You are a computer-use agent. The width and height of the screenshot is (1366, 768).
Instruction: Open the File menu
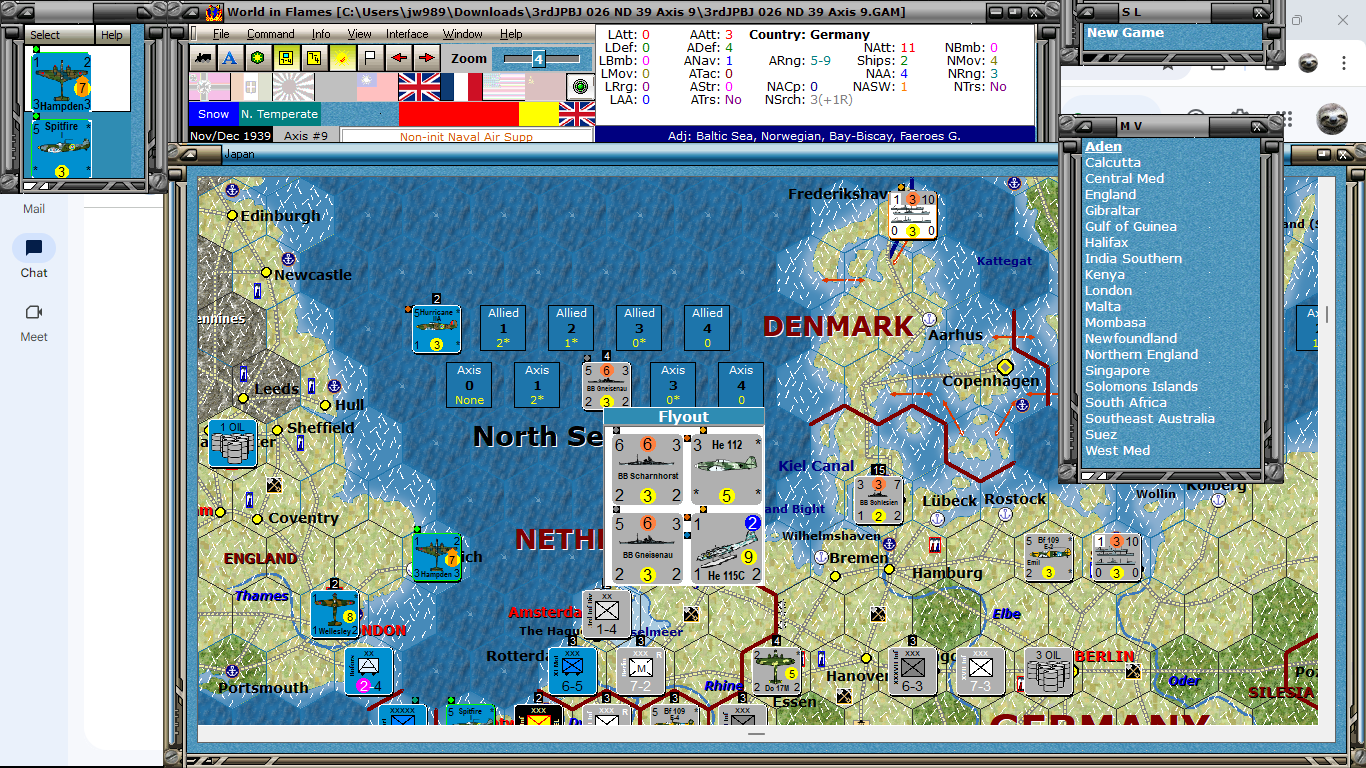(221, 34)
